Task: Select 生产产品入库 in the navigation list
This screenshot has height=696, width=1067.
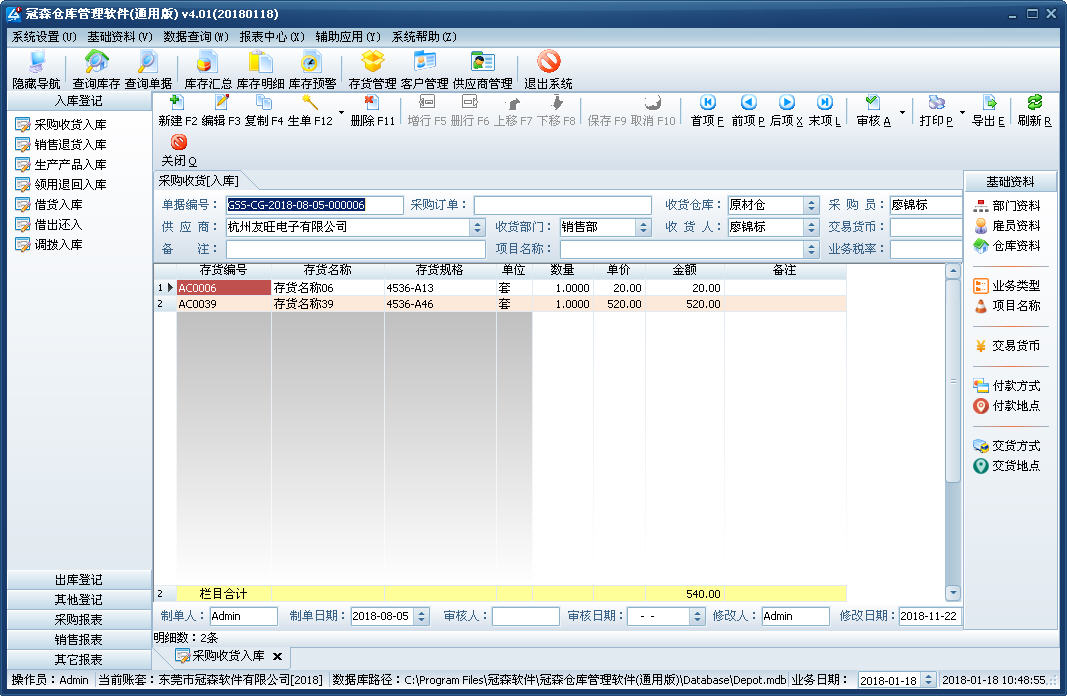Action: 61,165
